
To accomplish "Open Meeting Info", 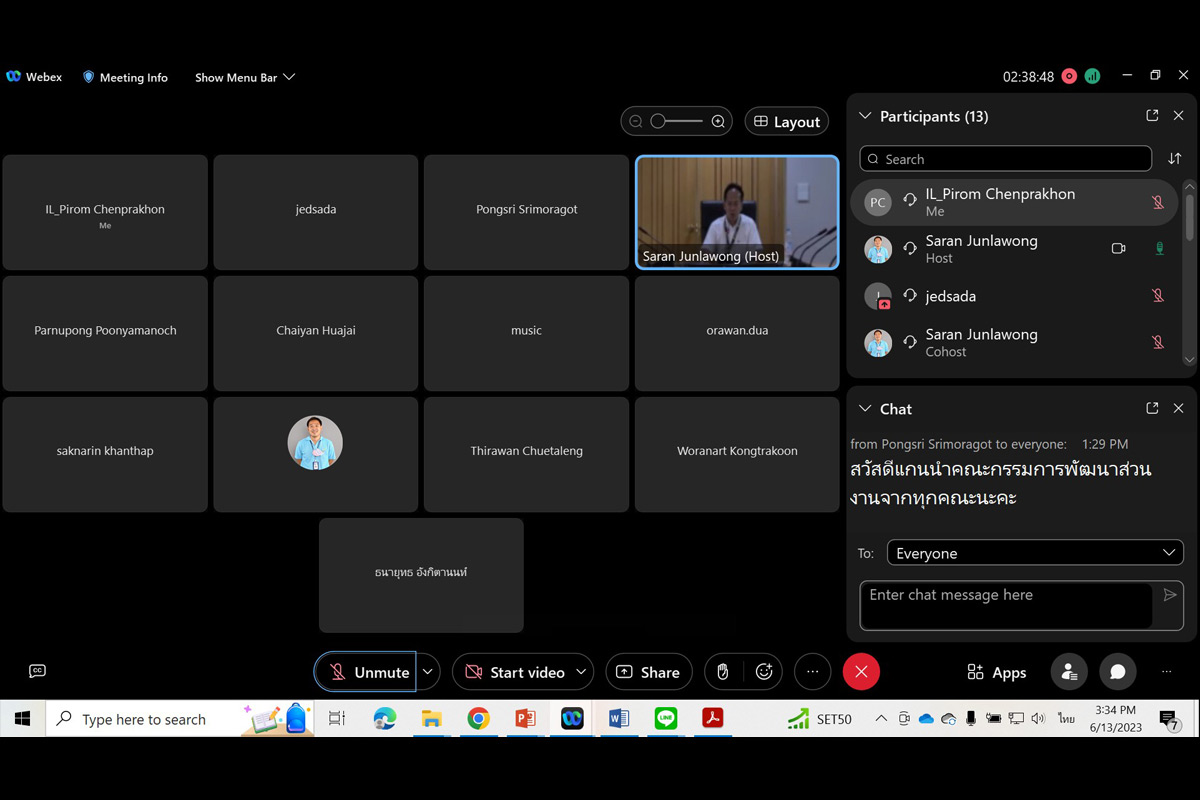I will click(125, 77).
